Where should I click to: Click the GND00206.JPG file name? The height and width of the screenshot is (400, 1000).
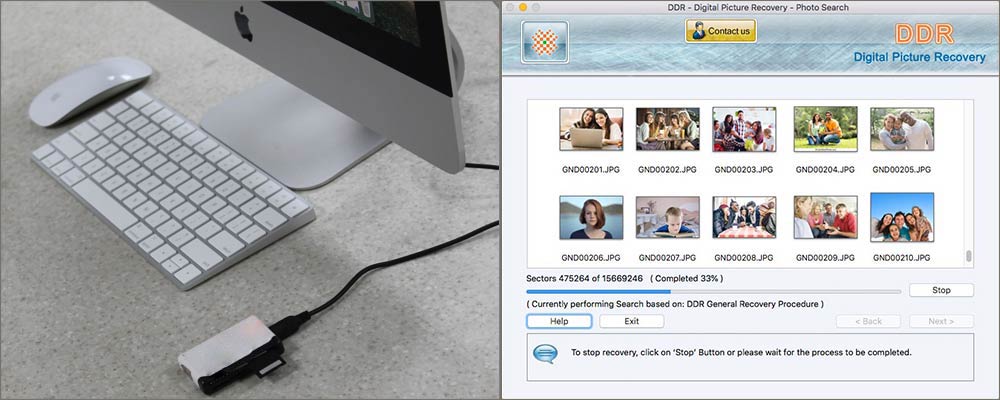click(x=591, y=258)
